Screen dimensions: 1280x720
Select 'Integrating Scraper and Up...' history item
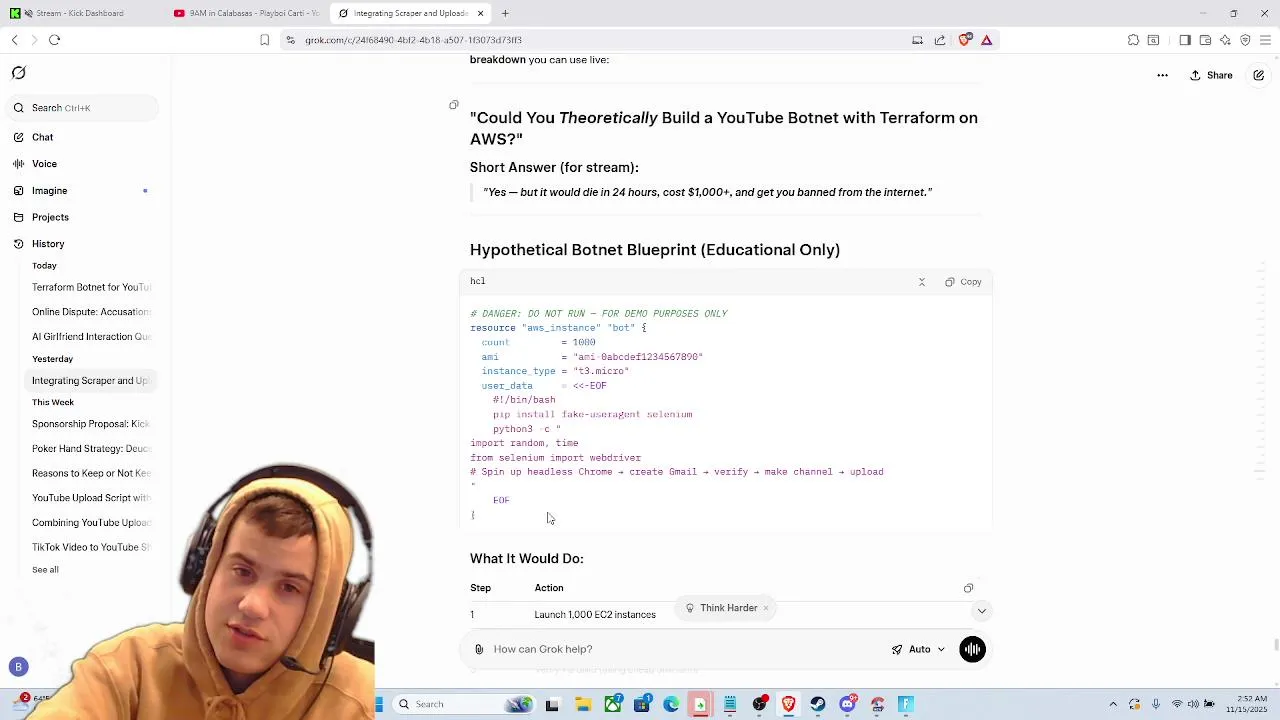click(x=91, y=381)
